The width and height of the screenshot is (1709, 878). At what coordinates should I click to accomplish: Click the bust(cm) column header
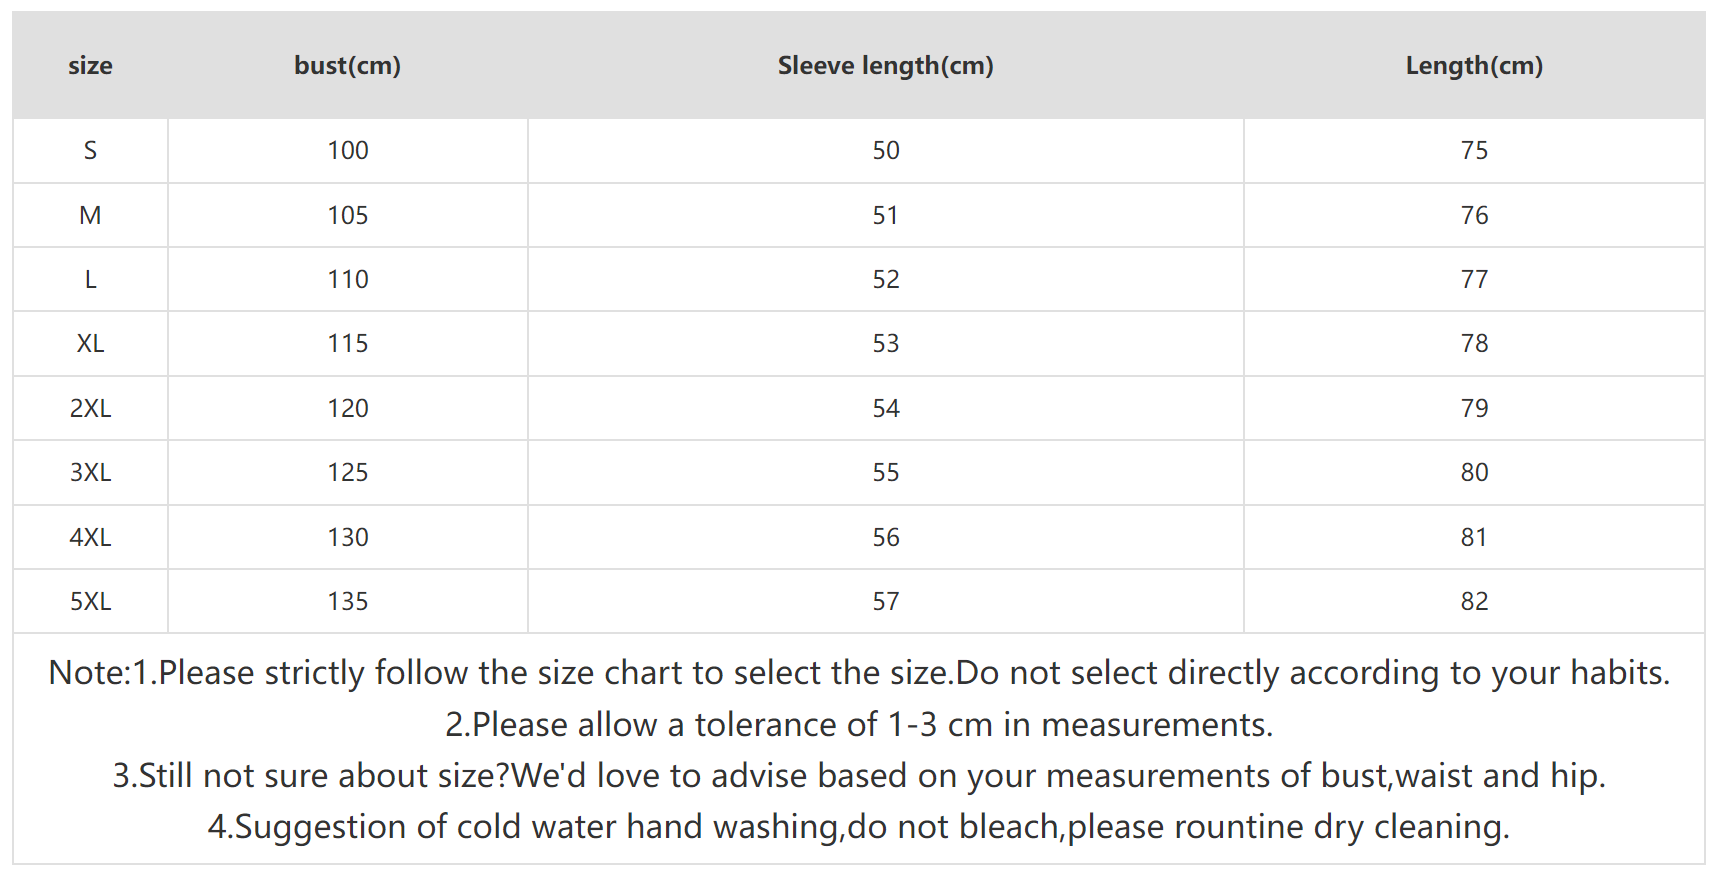pyautogui.click(x=347, y=66)
